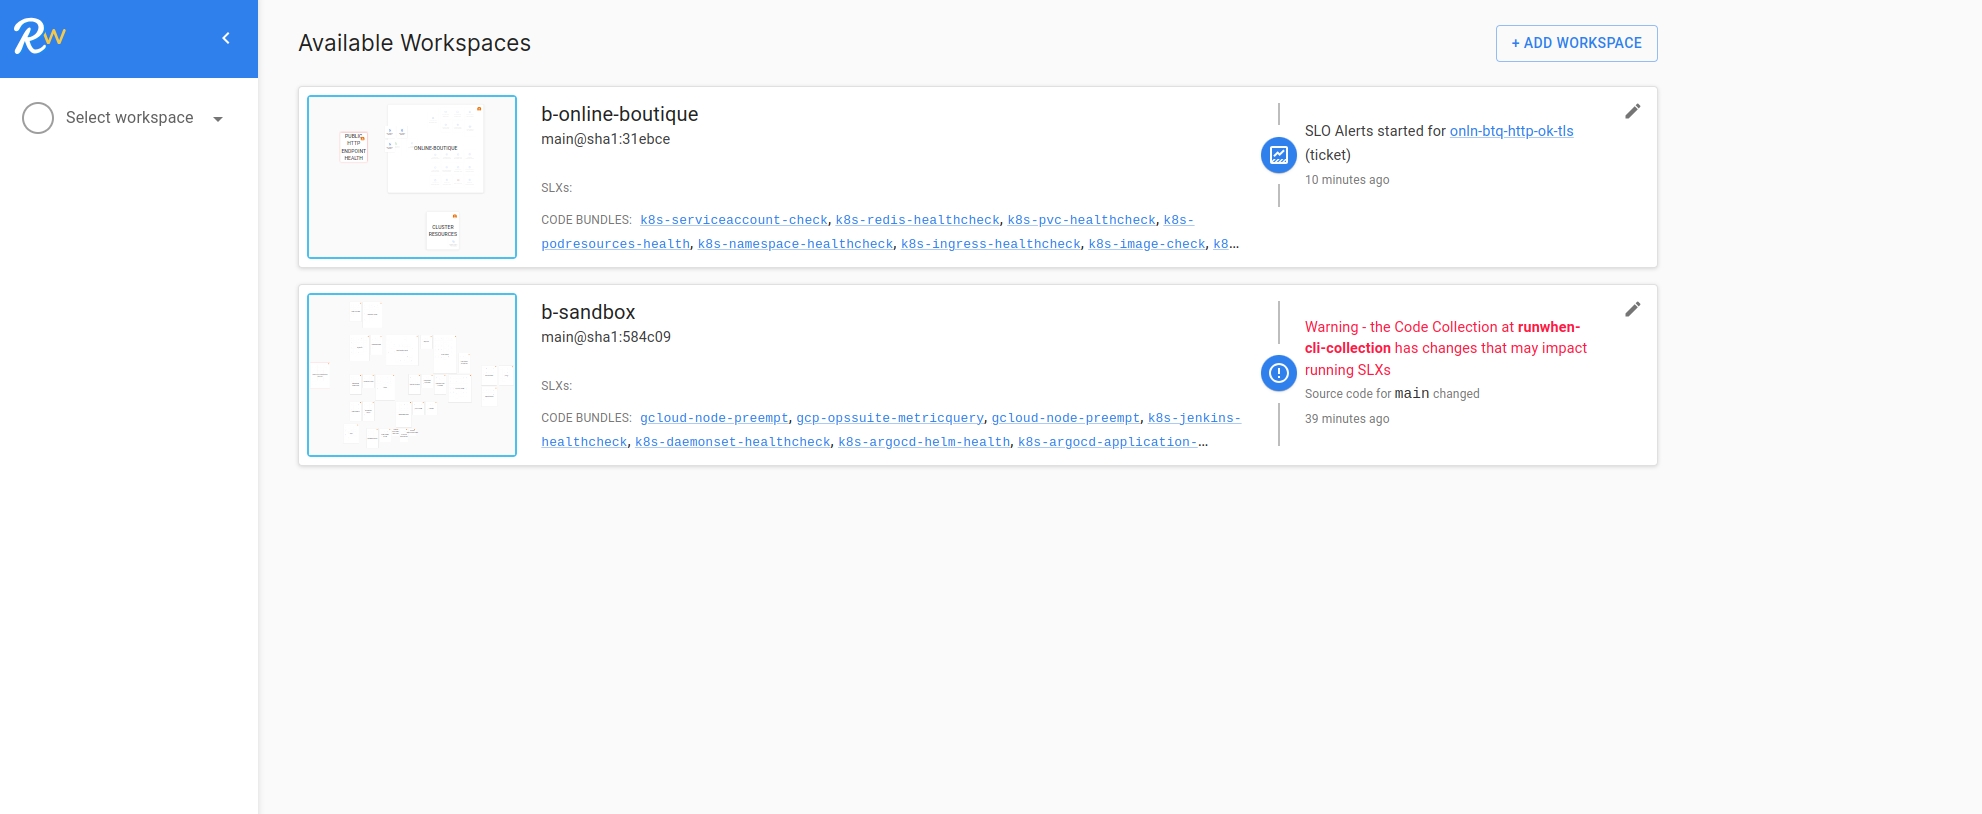Viewport: 1982px width, 814px height.
Task: Open the Select workspace dropdown
Action: pos(129,118)
